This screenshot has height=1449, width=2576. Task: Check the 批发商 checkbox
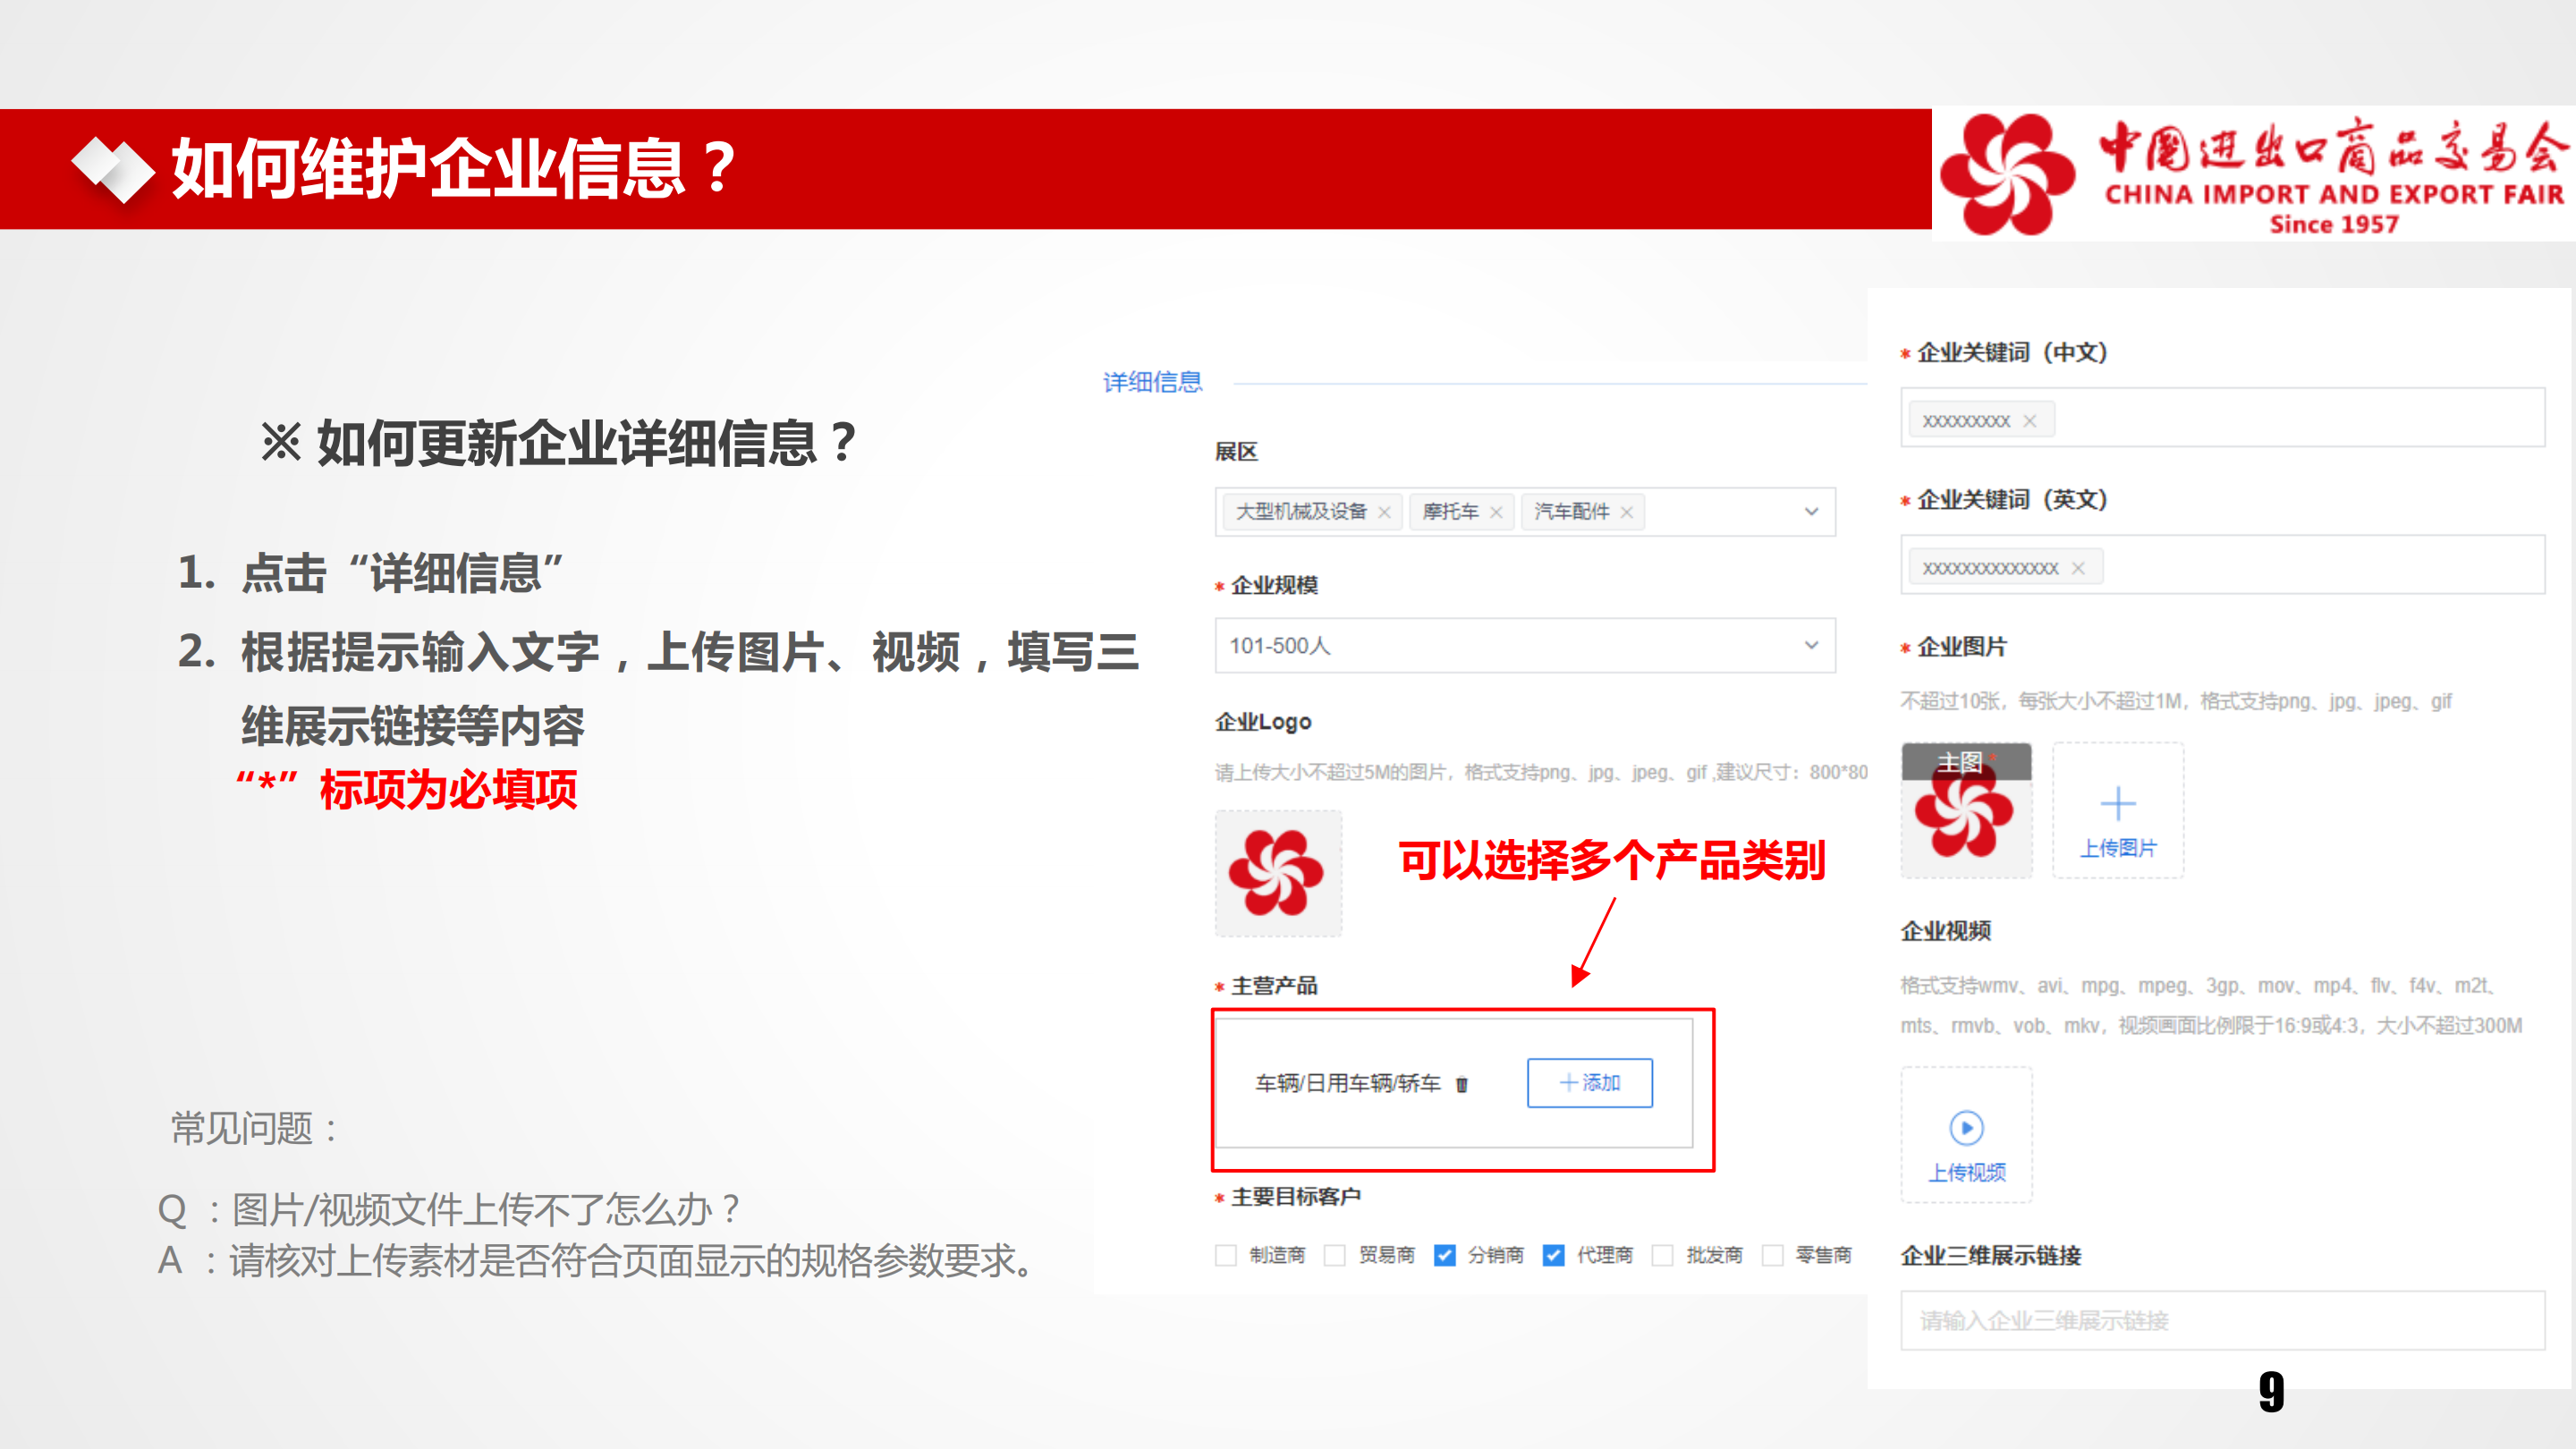pos(1663,1255)
